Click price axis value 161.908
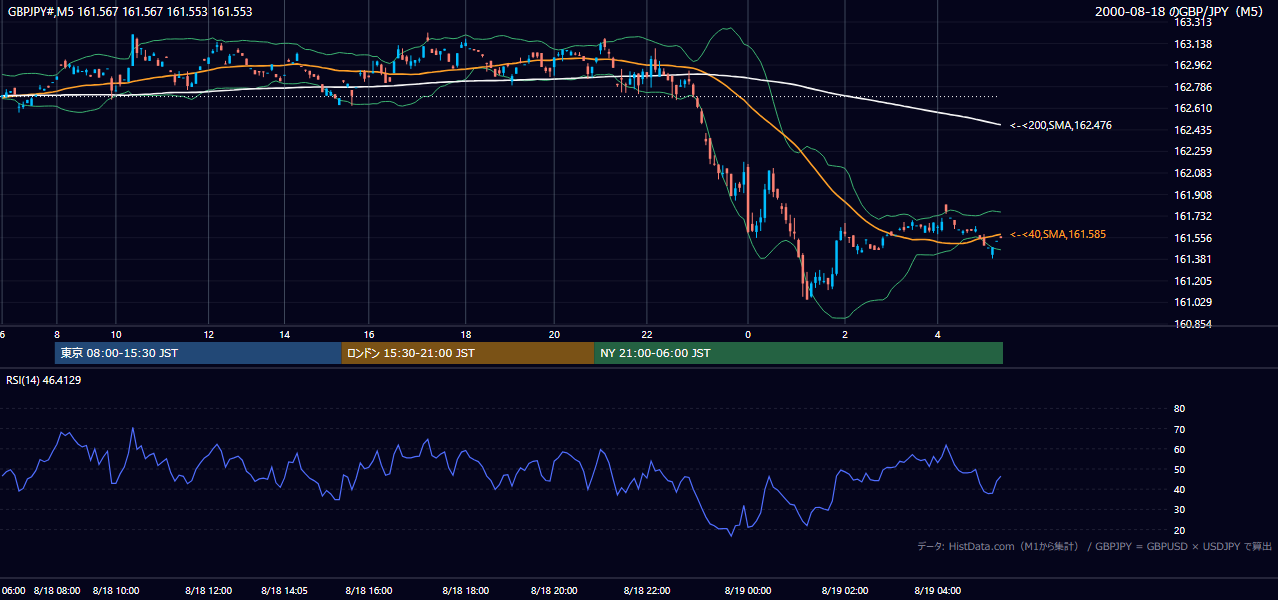The width and height of the screenshot is (1278, 600). 1193,195
